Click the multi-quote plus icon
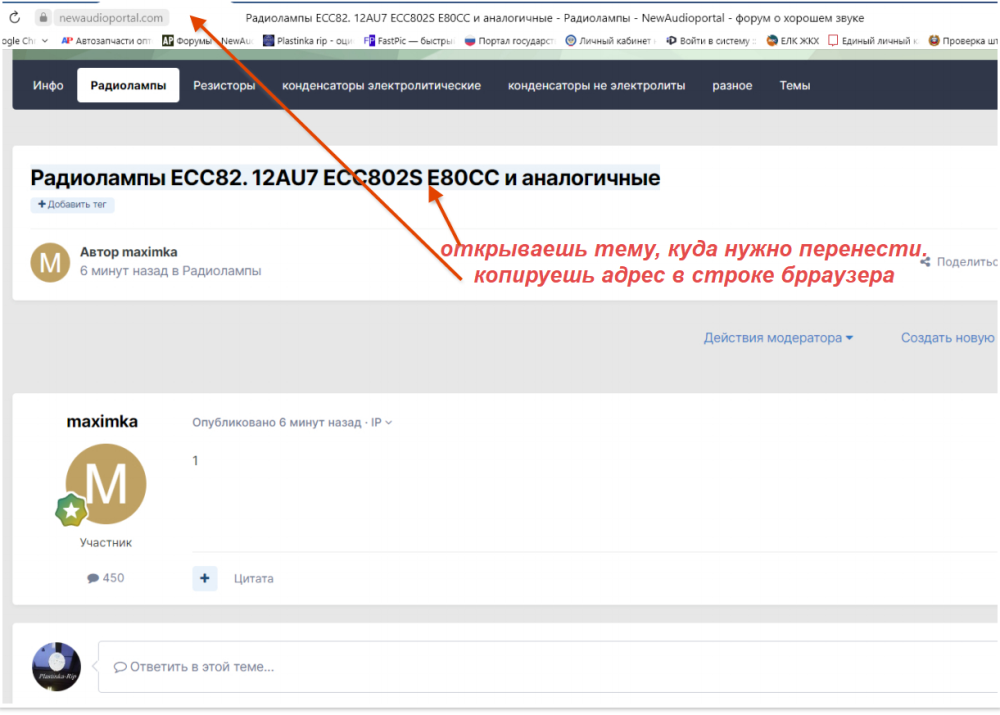 pos(205,578)
